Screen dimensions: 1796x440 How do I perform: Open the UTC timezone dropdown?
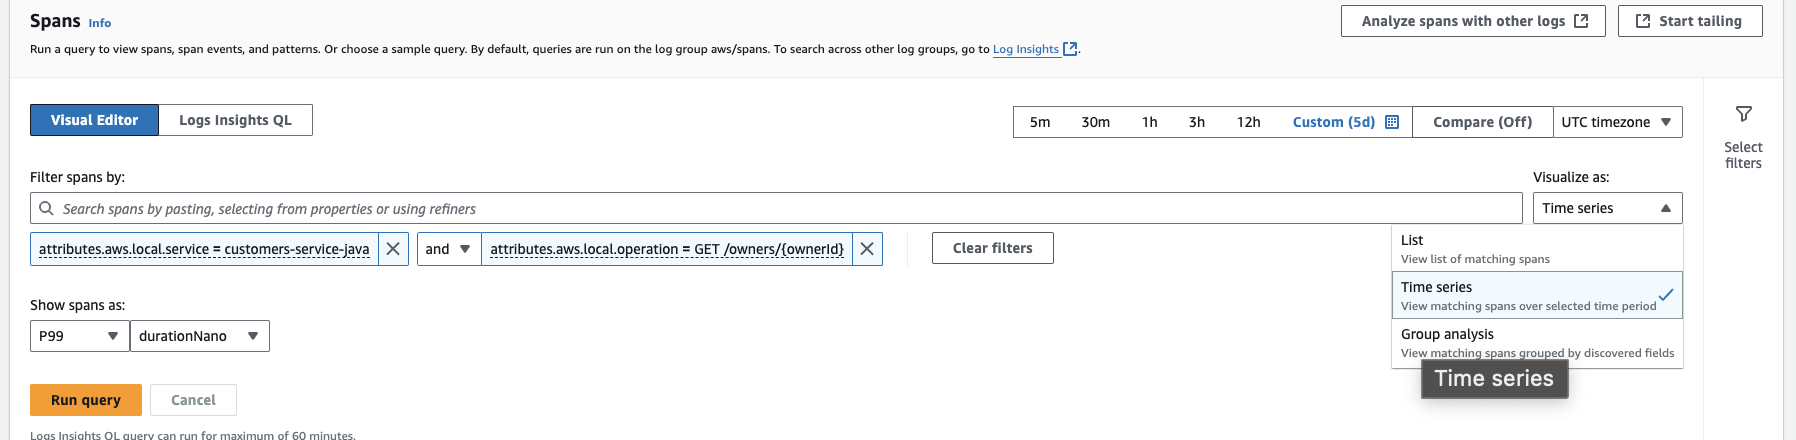pos(1616,122)
